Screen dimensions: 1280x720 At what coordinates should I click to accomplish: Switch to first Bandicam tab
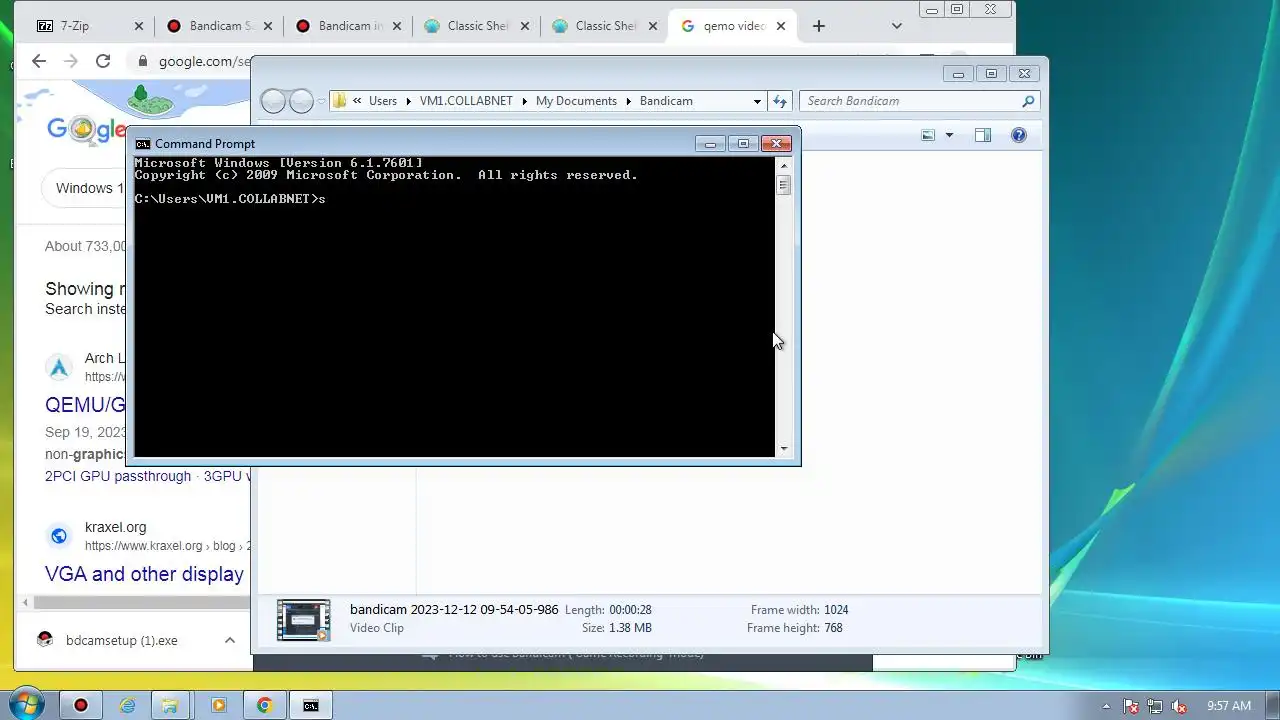click(x=220, y=26)
